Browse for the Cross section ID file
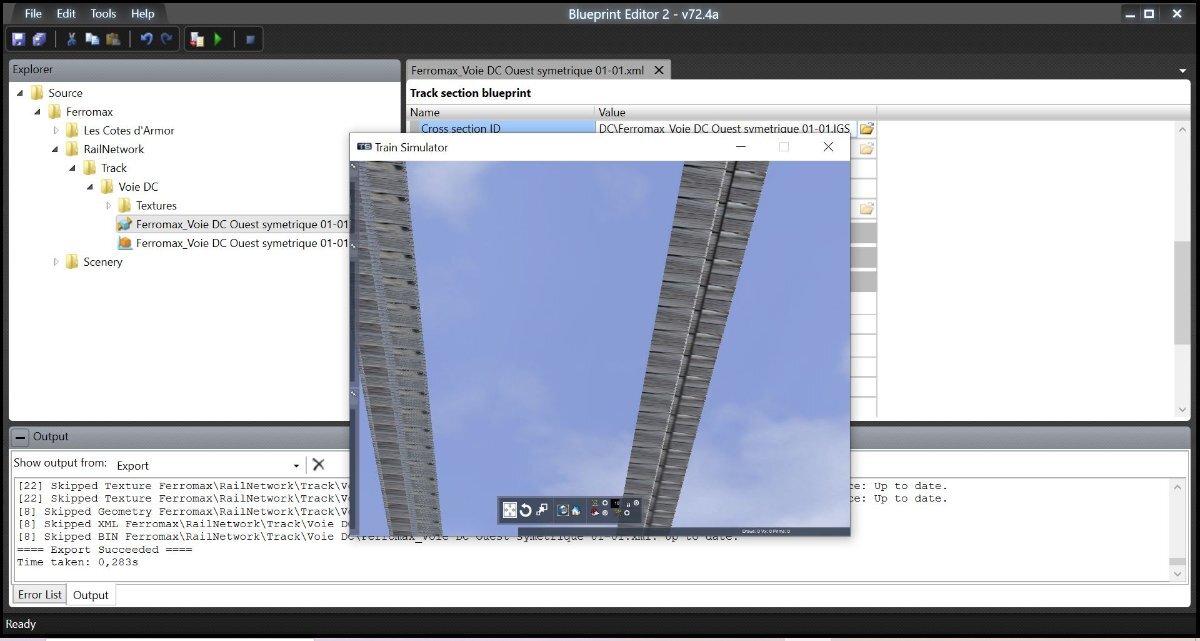This screenshot has height=641, width=1200. [x=867, y=129]
